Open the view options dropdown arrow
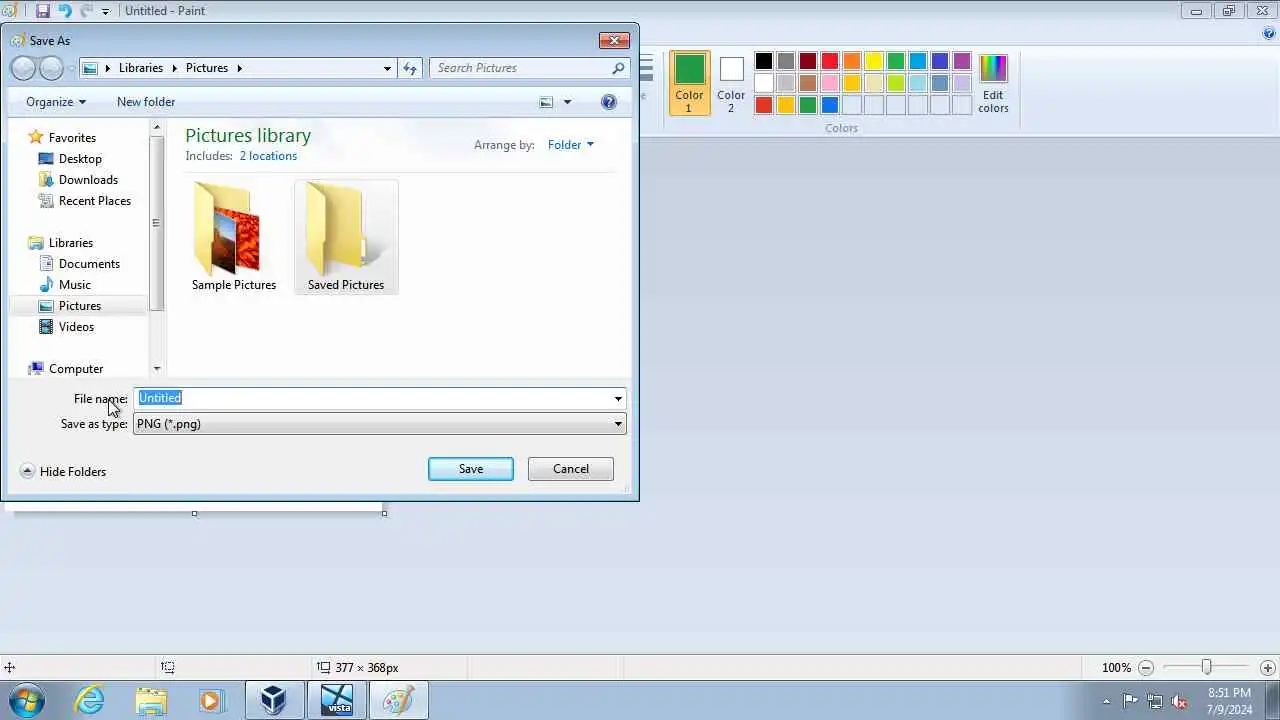Image resolution: width=1280 pixels, height=720 pixels. (567, 102)
